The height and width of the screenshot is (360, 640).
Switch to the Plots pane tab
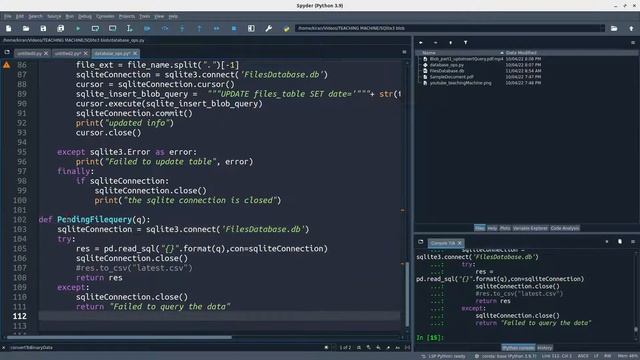tap(505, 228)
